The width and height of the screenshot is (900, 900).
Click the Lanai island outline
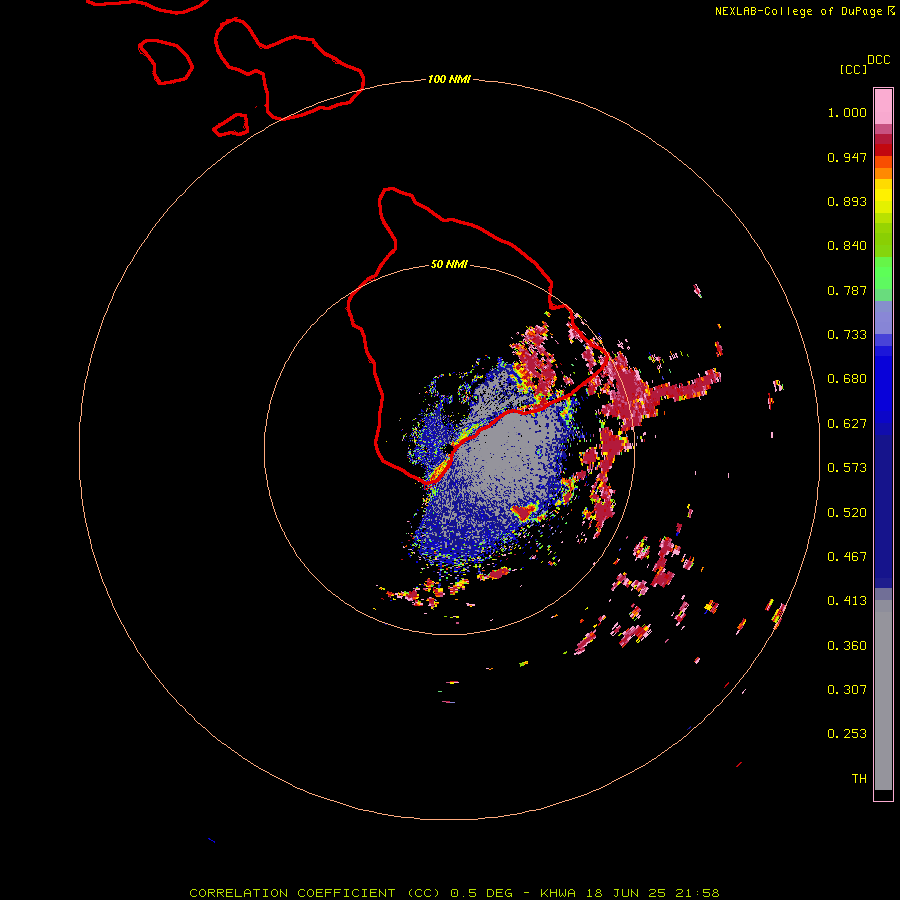[165, 61]
